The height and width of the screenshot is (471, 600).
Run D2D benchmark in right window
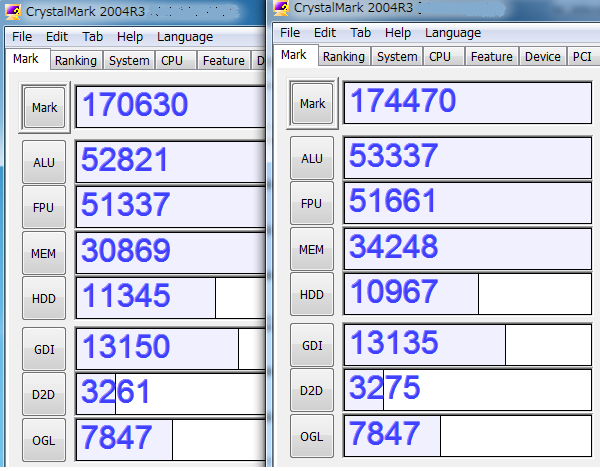coord(312,390)
